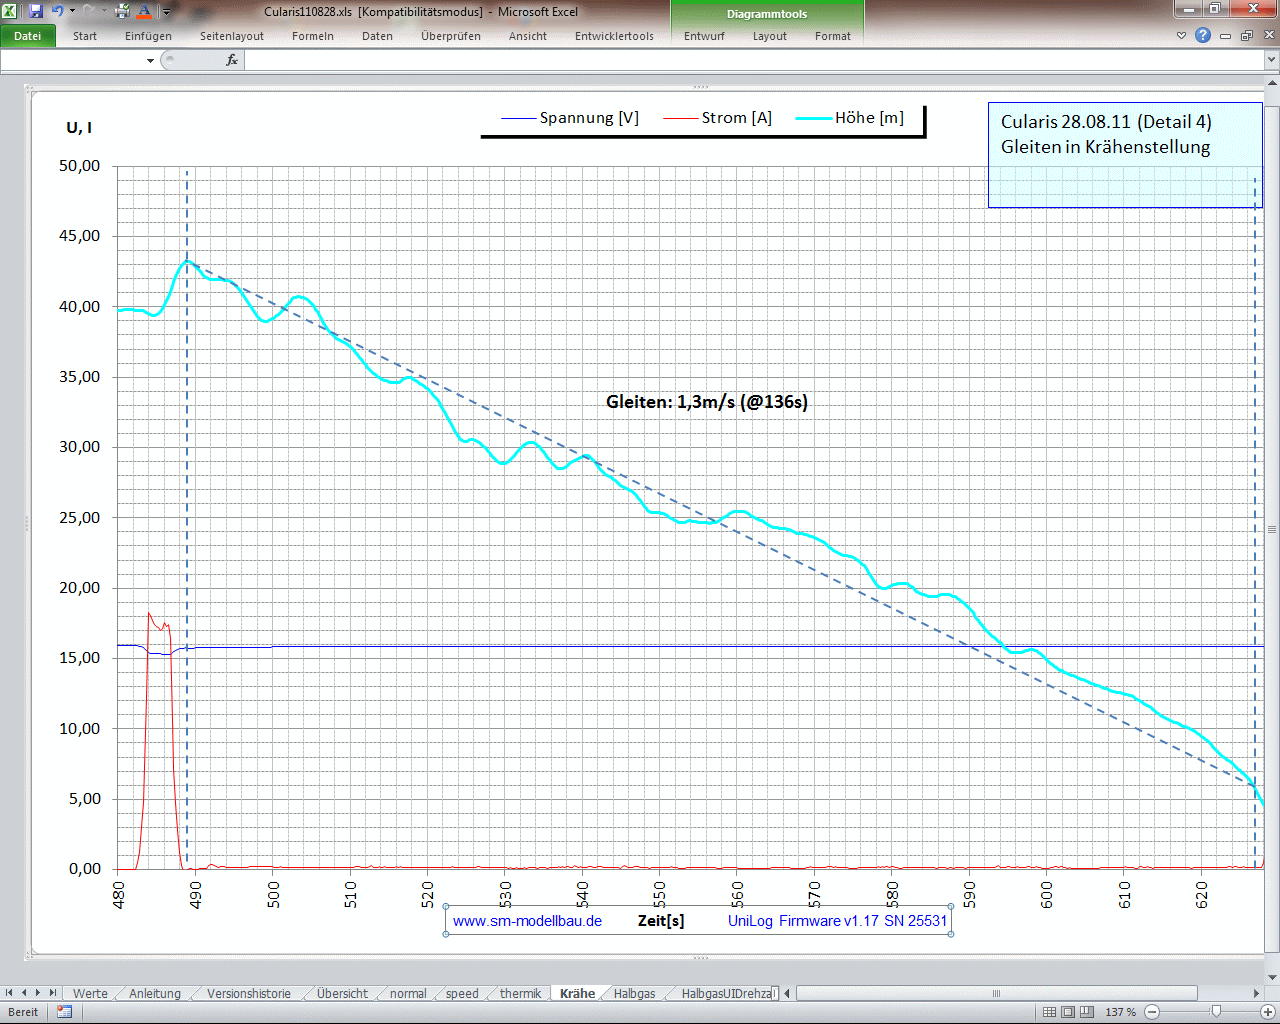
Task: Click the zoom slider handle
Action: [1216, 1012]
